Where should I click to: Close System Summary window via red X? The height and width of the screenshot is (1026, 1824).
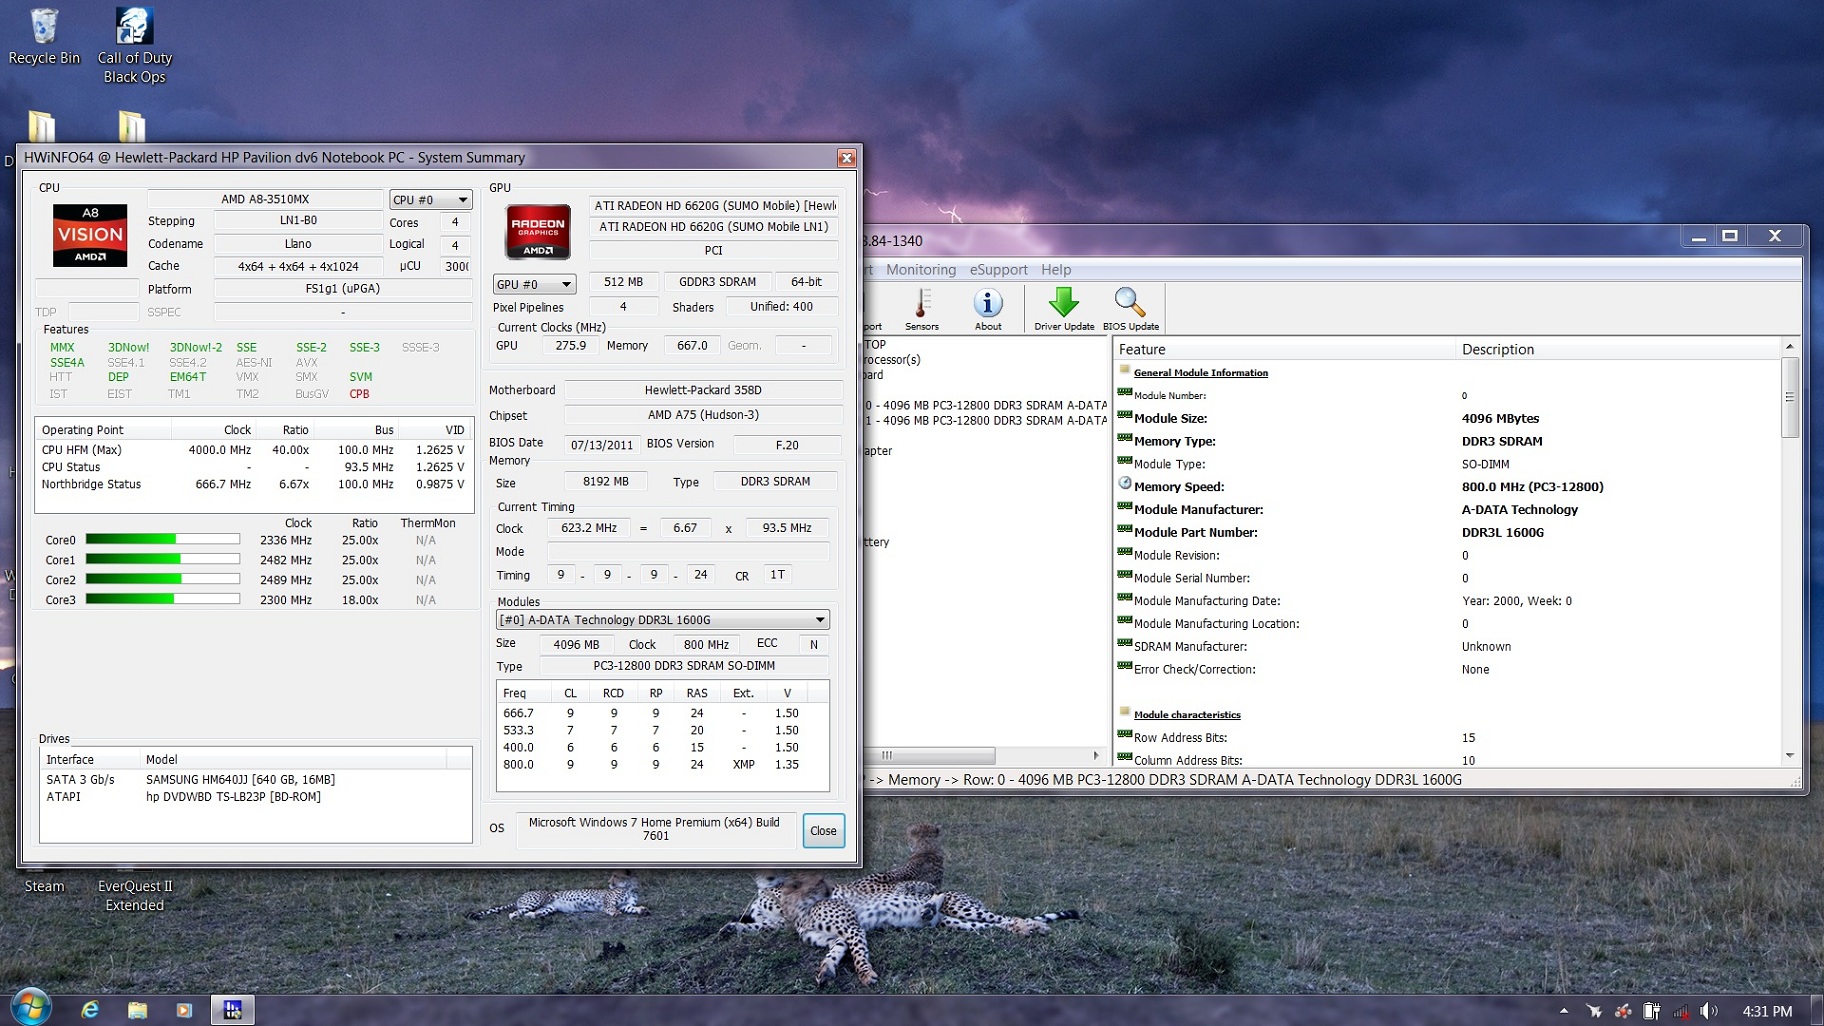click(846, 158)
